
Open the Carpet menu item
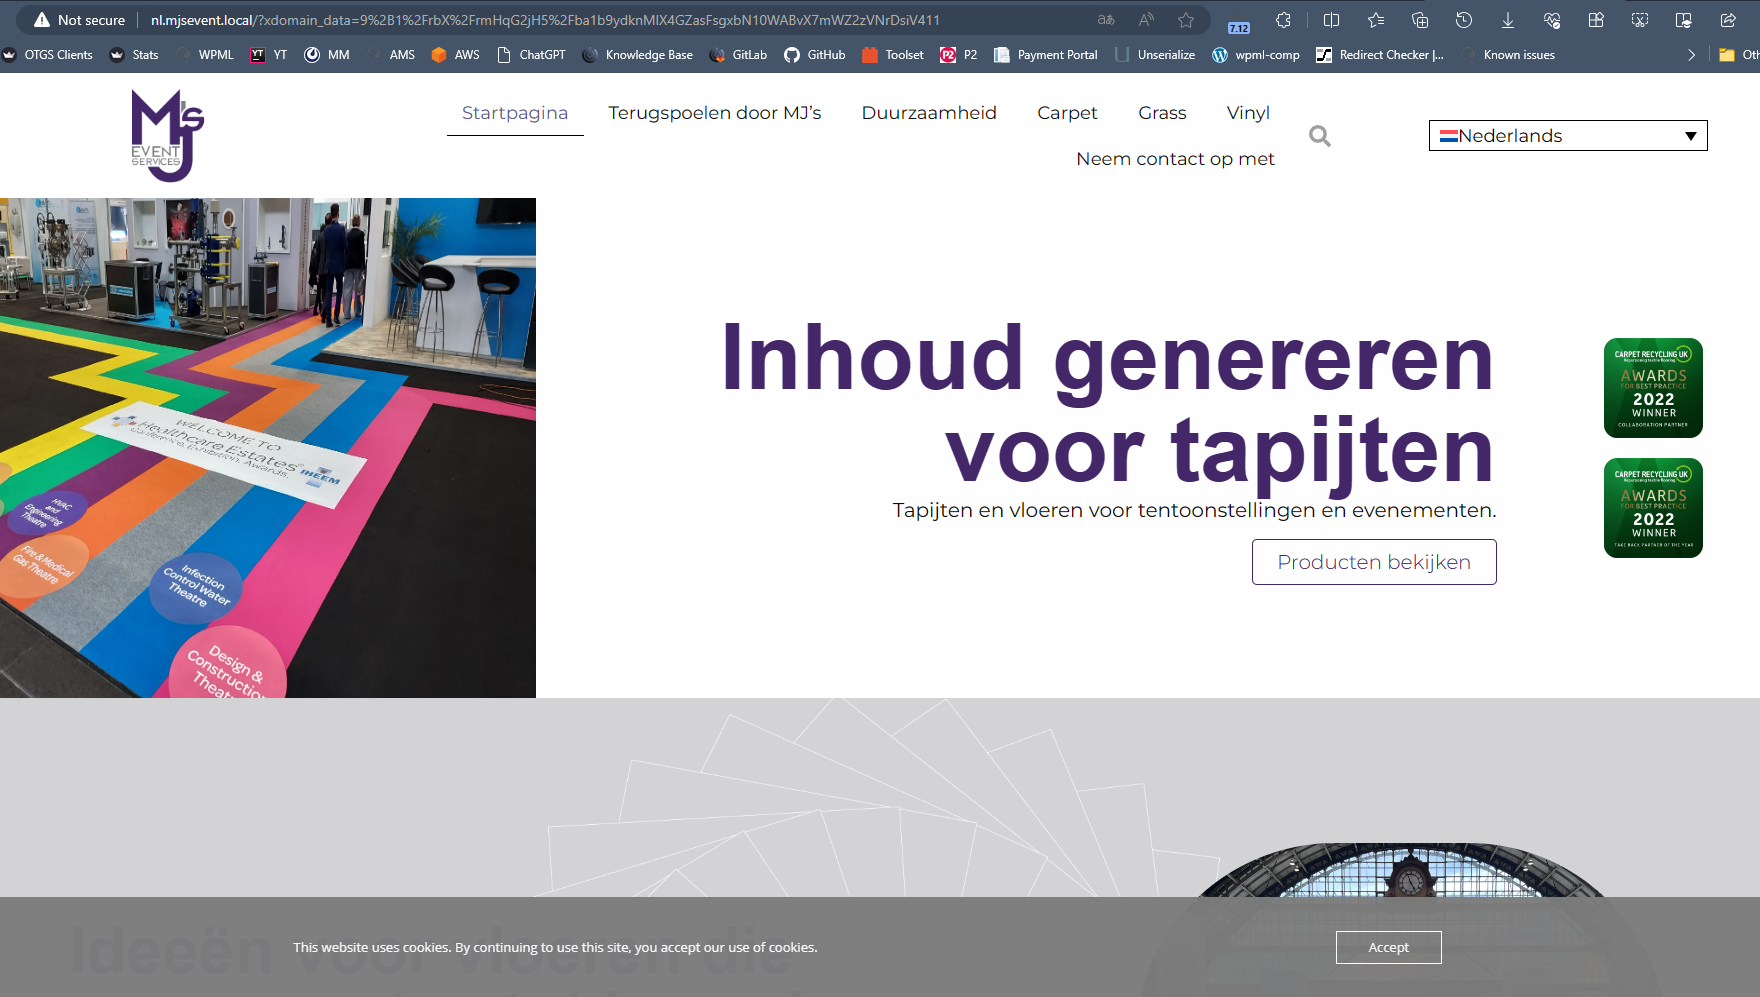1067,113
